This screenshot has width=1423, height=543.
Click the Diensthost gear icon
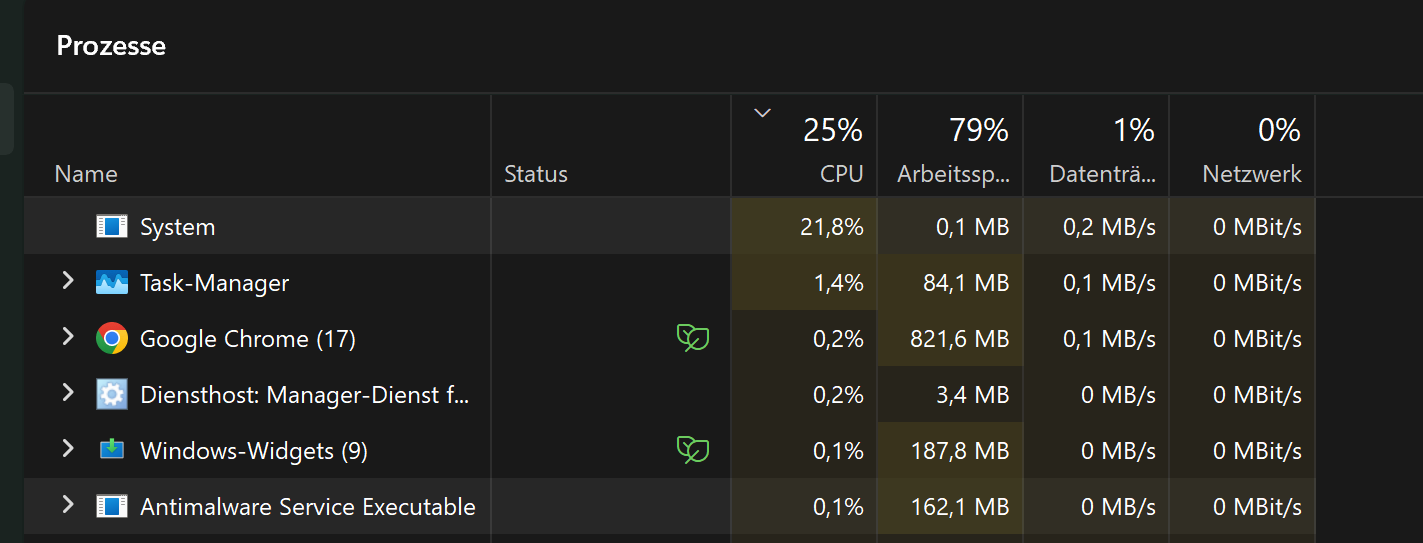pyautogui.click(x=112, y=395)
